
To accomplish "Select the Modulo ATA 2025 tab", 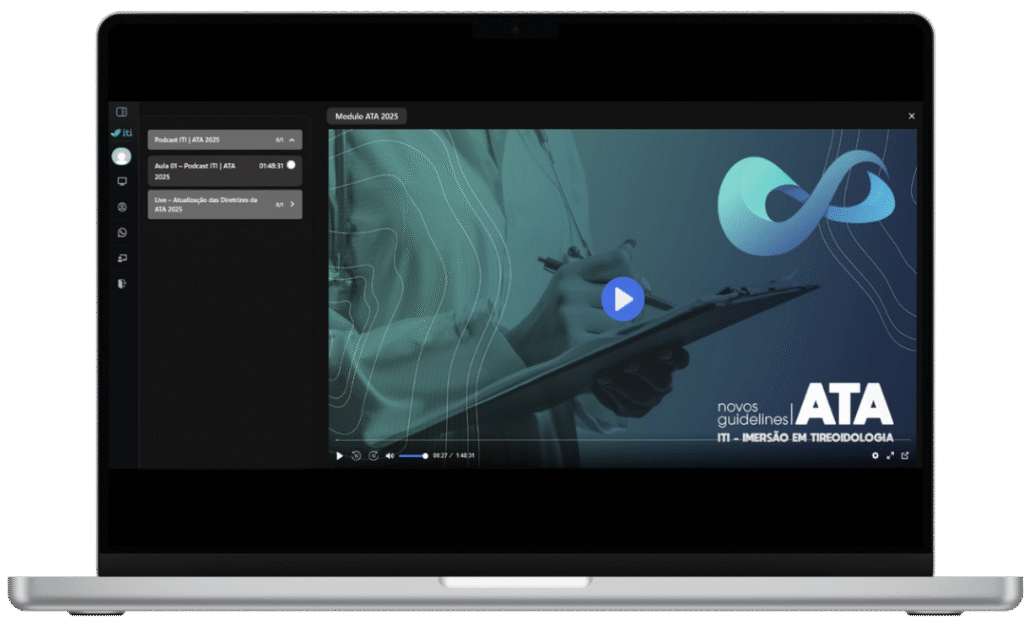I will point(367,116).
